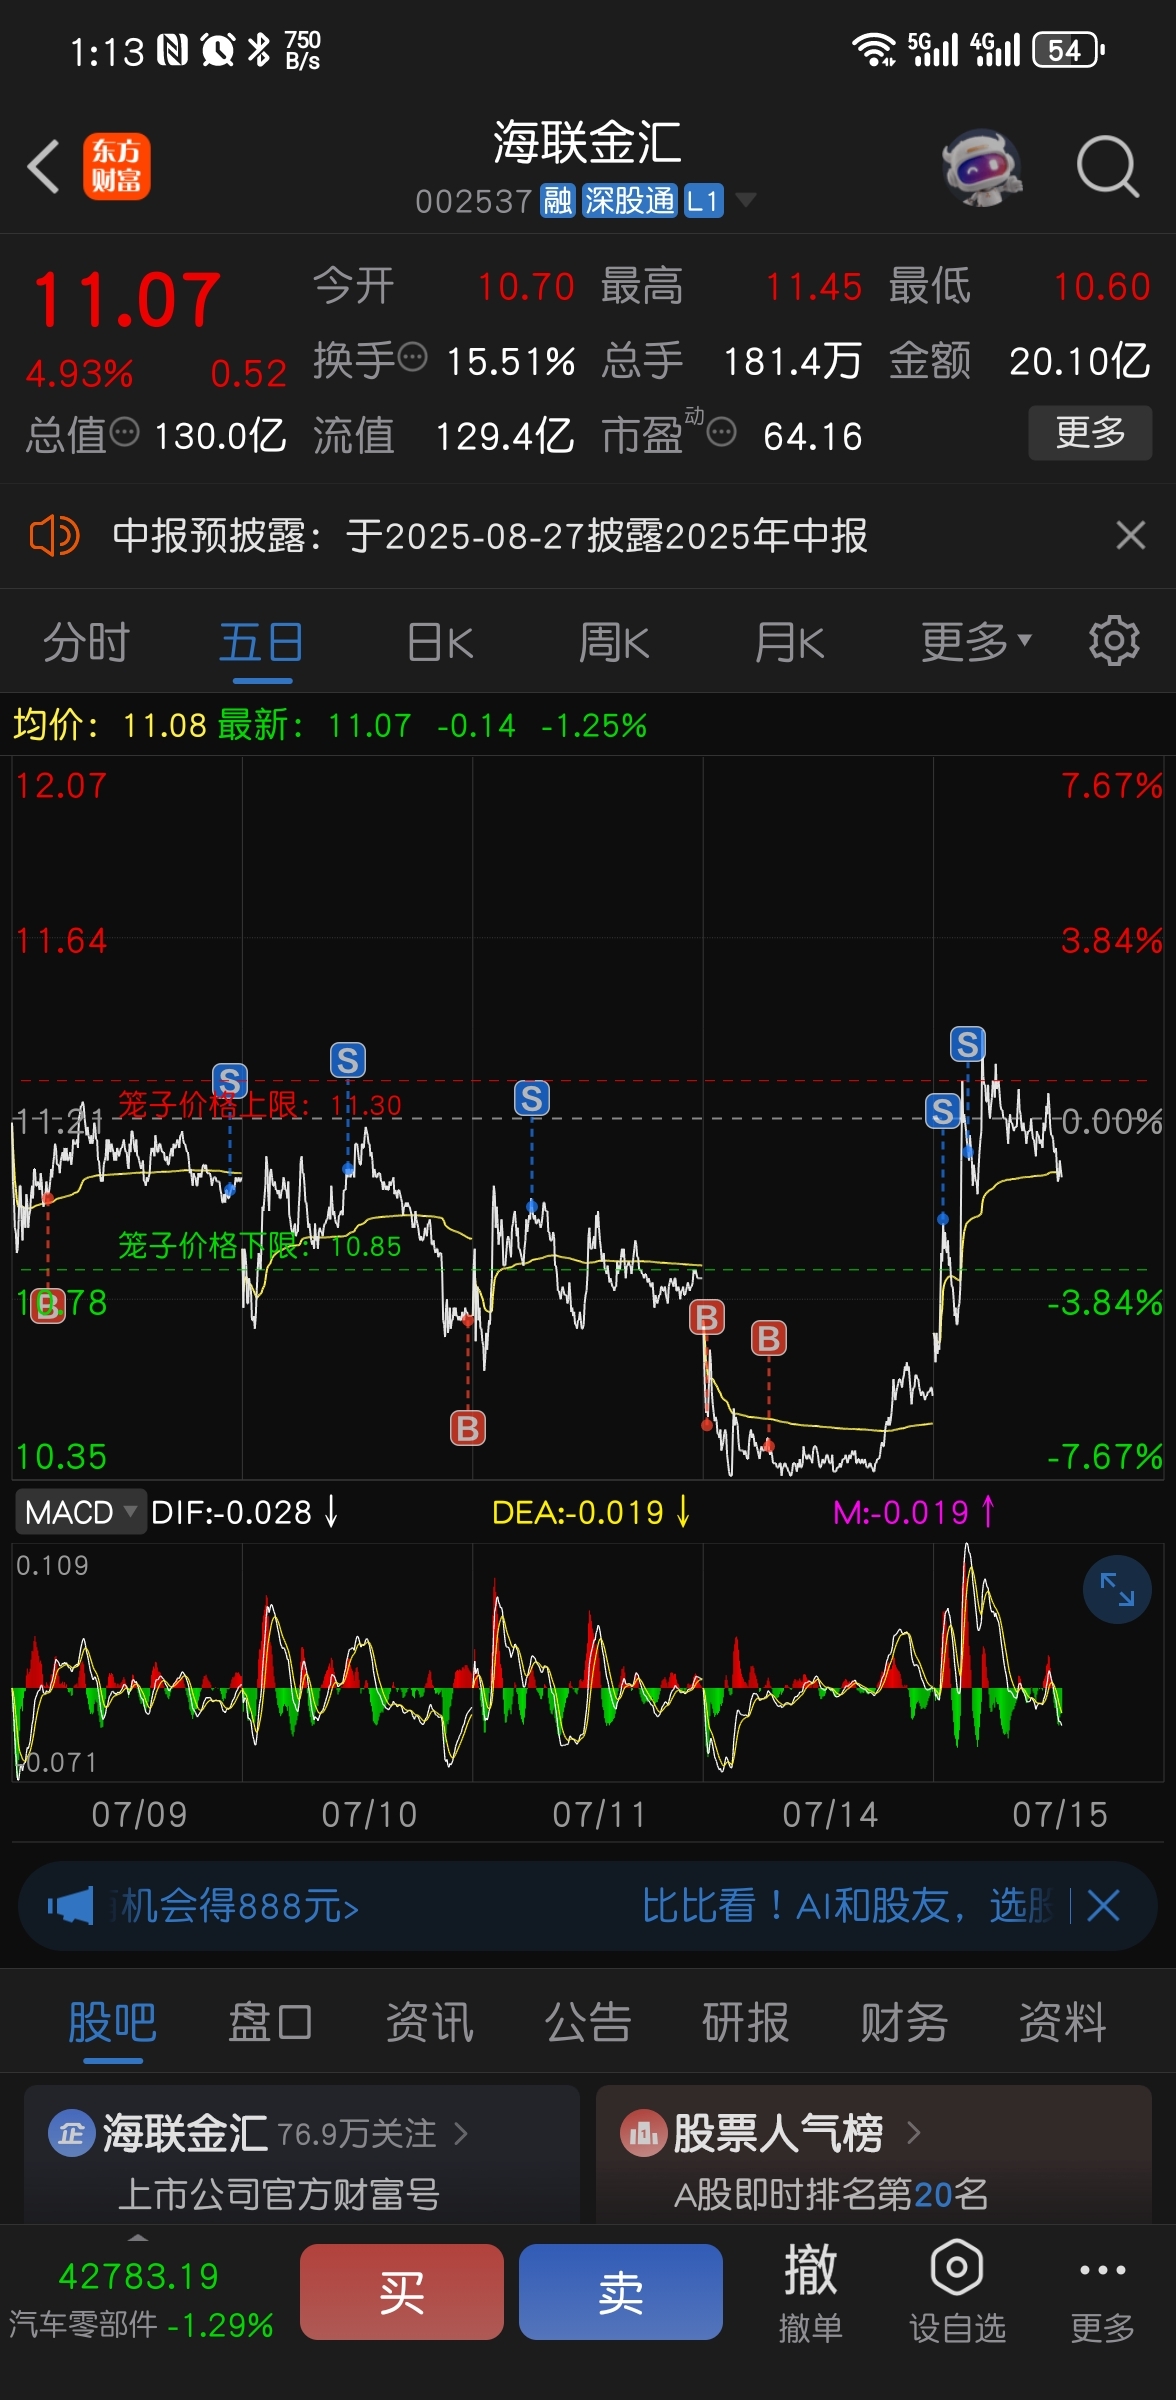Expand the 汽车零部件 index ticker
The height and width of the screenshot is (2400, 1176).
[x=140, y=2298]
